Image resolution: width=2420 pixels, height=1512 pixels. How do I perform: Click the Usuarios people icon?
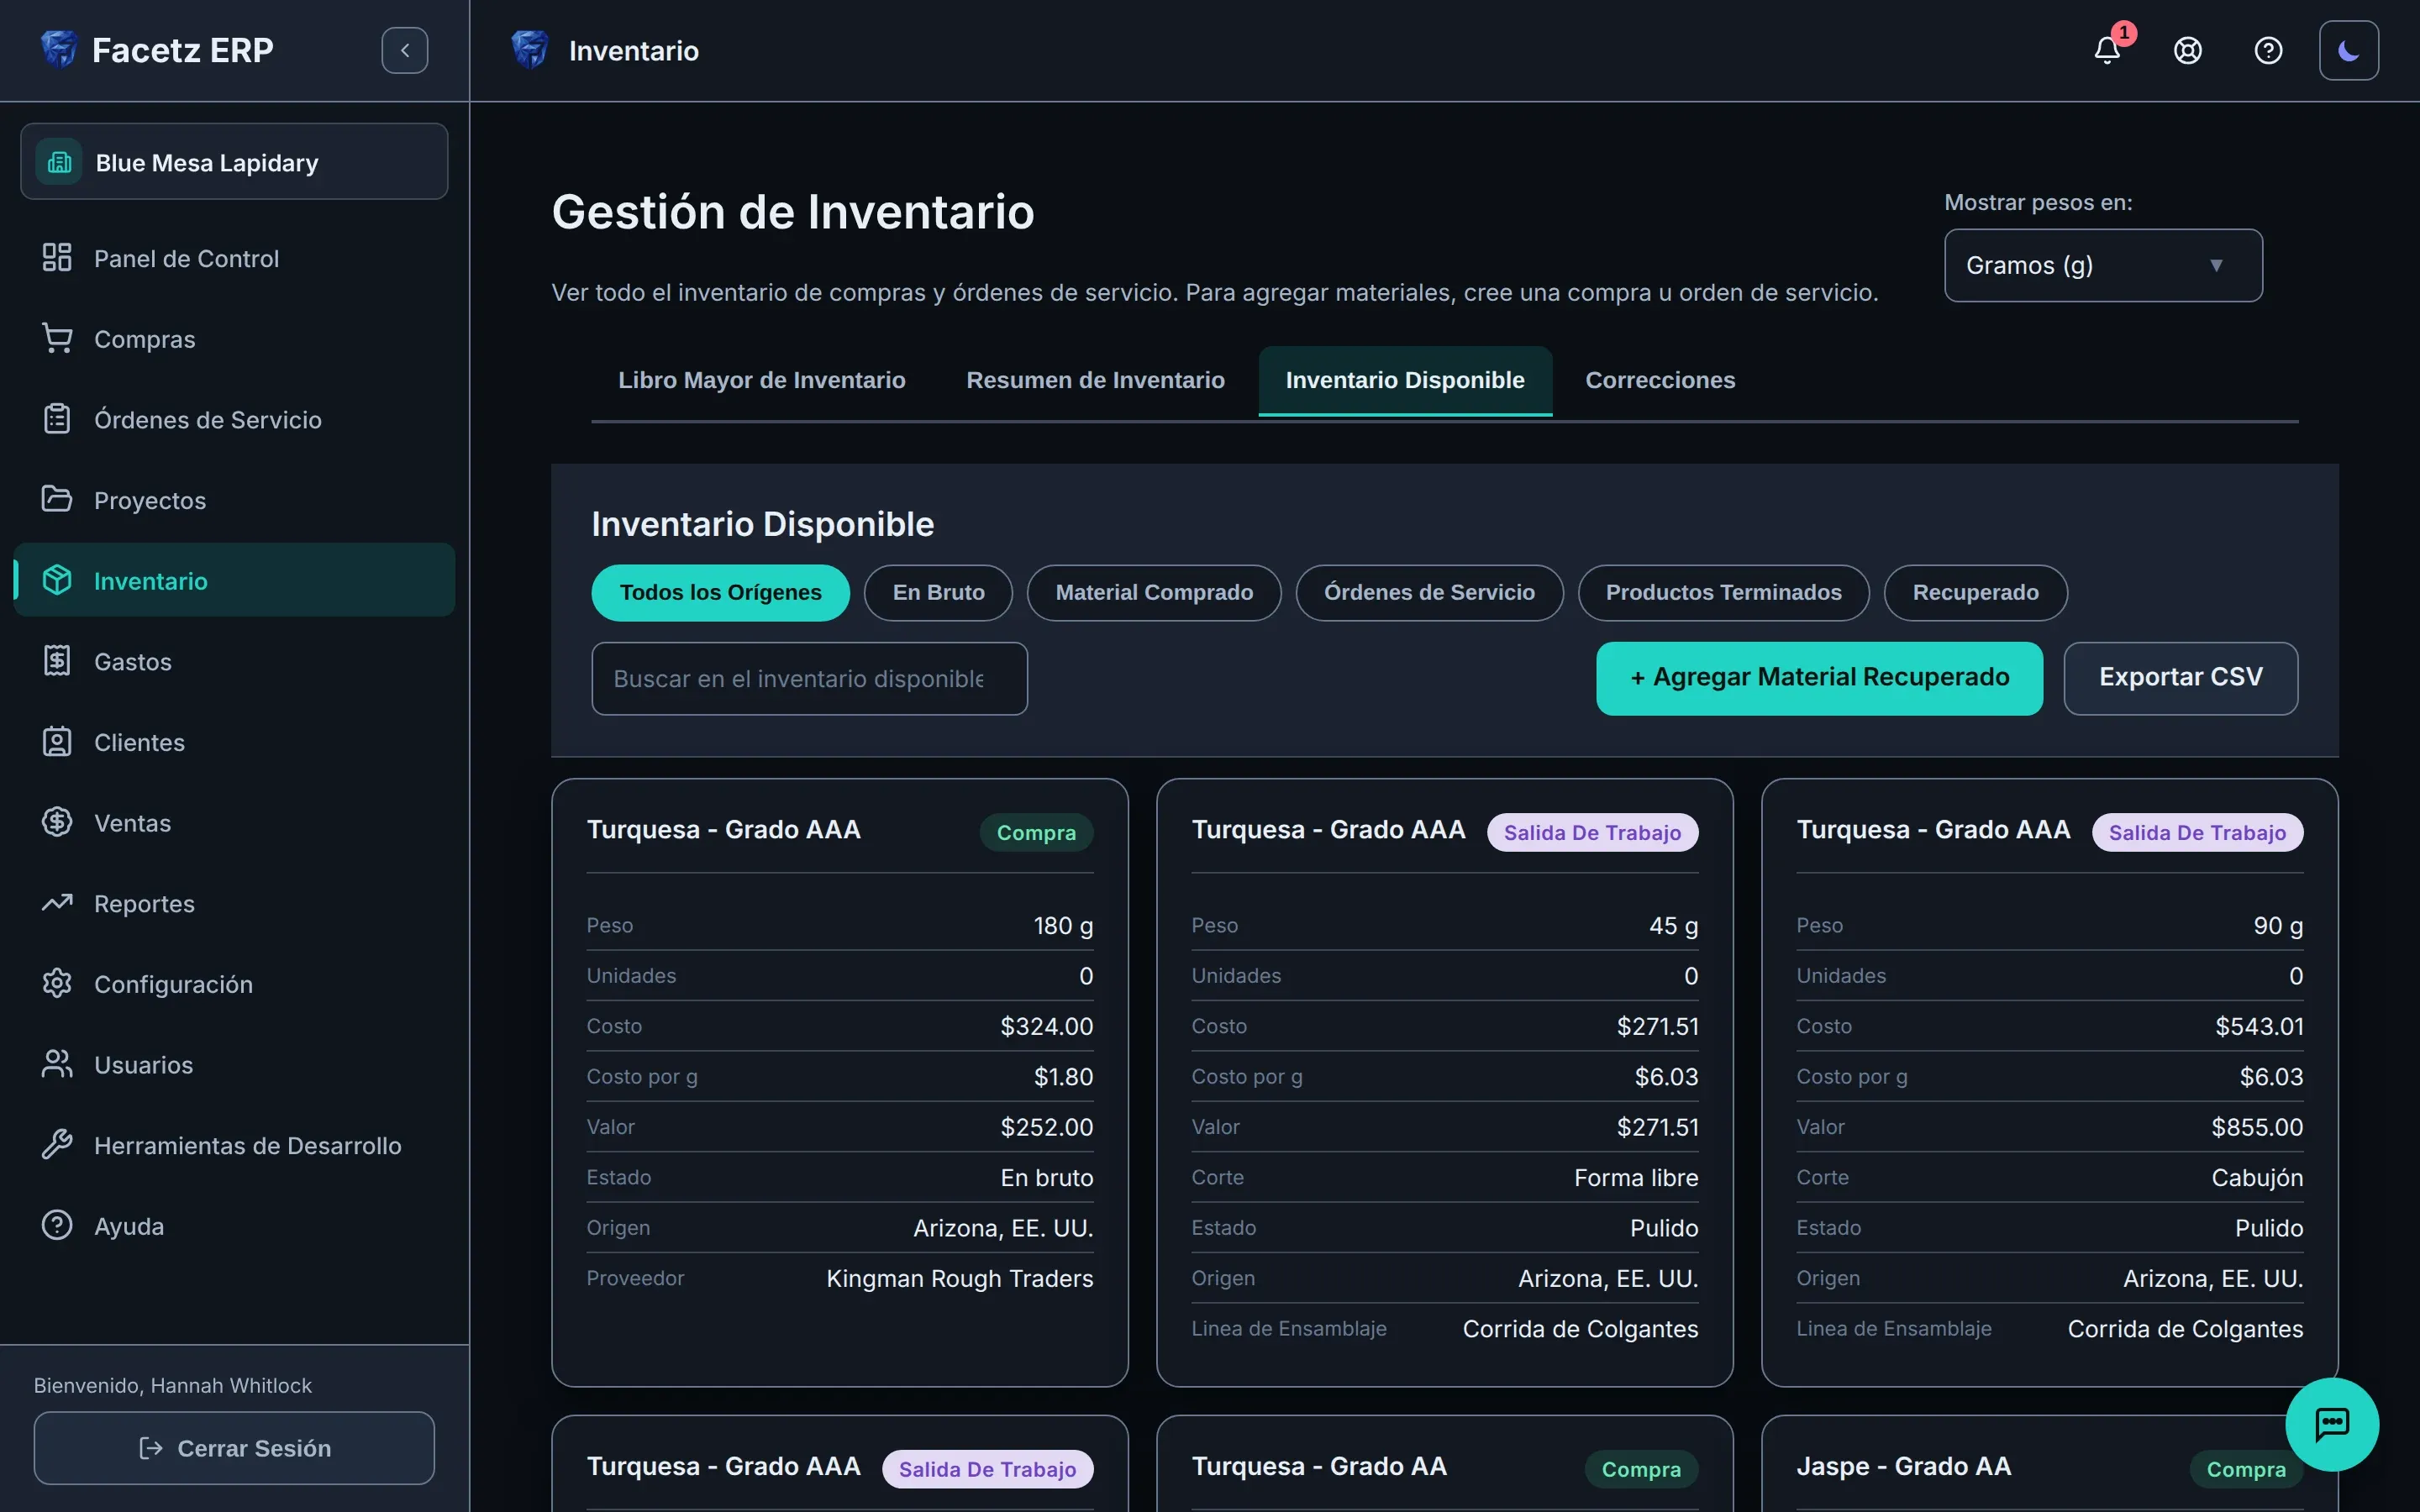click(57, 1064)
